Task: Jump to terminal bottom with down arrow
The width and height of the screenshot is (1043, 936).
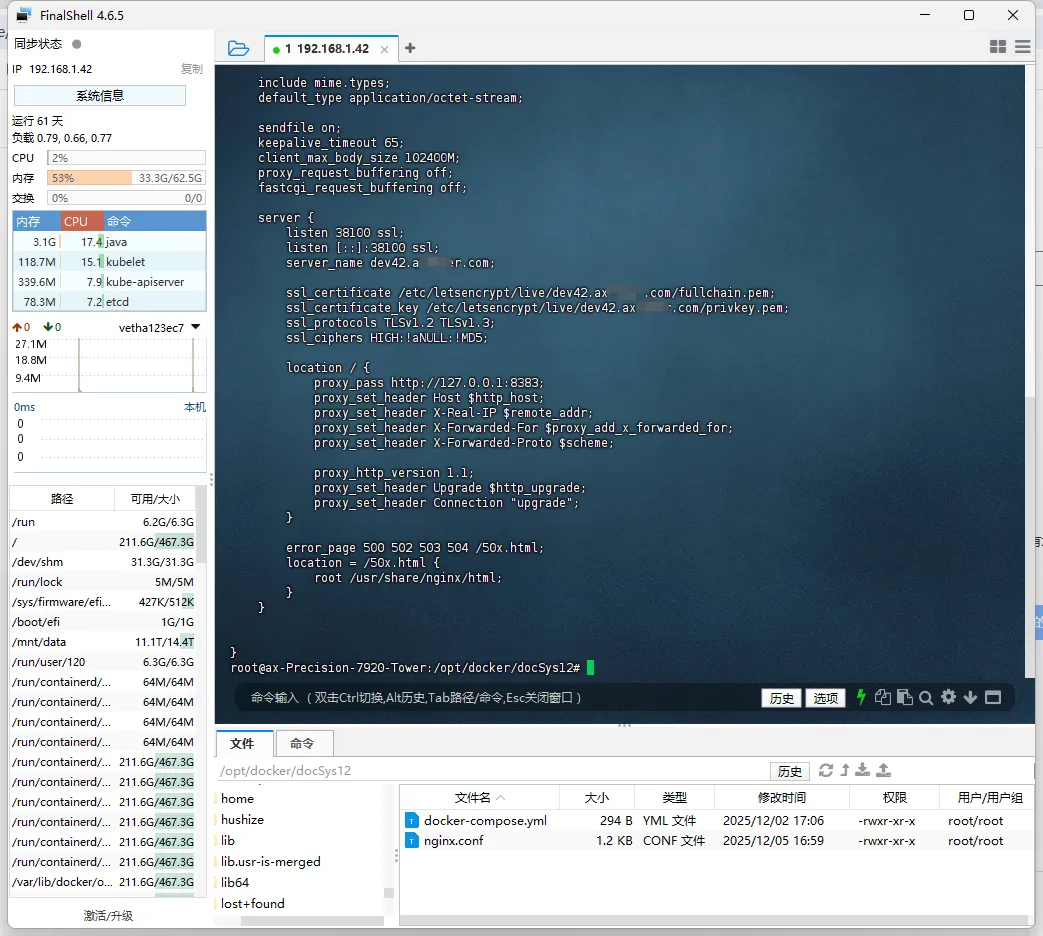Action: (x=970, y=697)
